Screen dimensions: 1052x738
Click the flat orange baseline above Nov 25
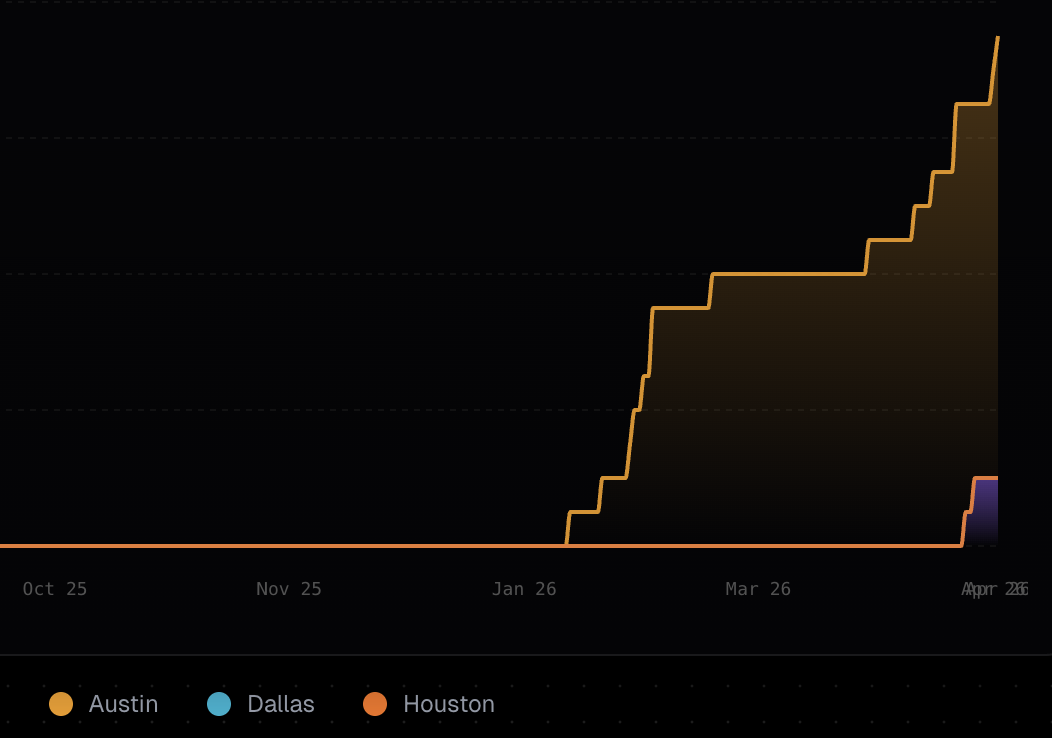click(288, 545)
